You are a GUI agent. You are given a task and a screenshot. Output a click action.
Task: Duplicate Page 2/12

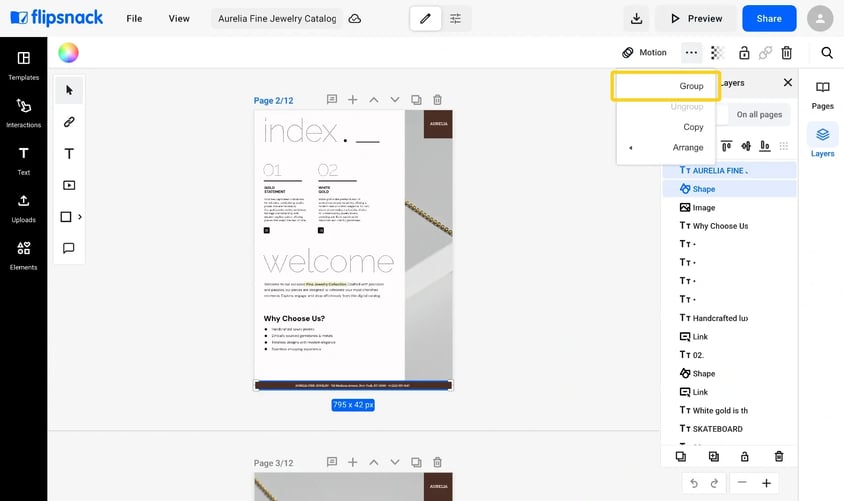point(416,100)
